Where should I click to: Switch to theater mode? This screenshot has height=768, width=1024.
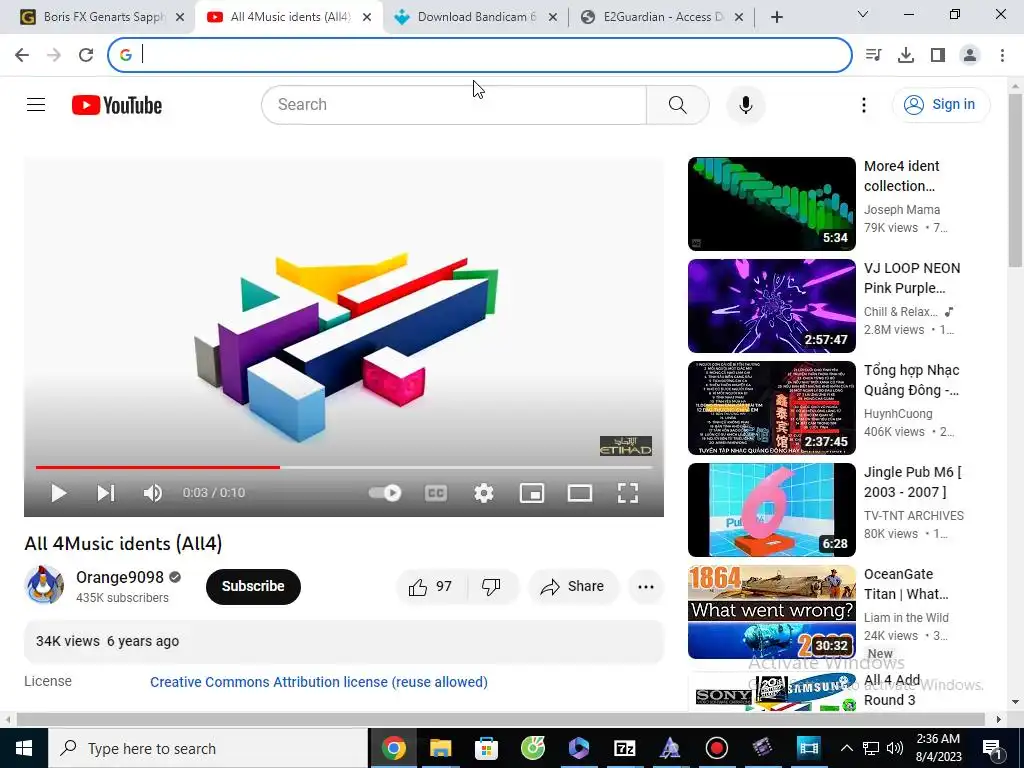tap(579, 493)
